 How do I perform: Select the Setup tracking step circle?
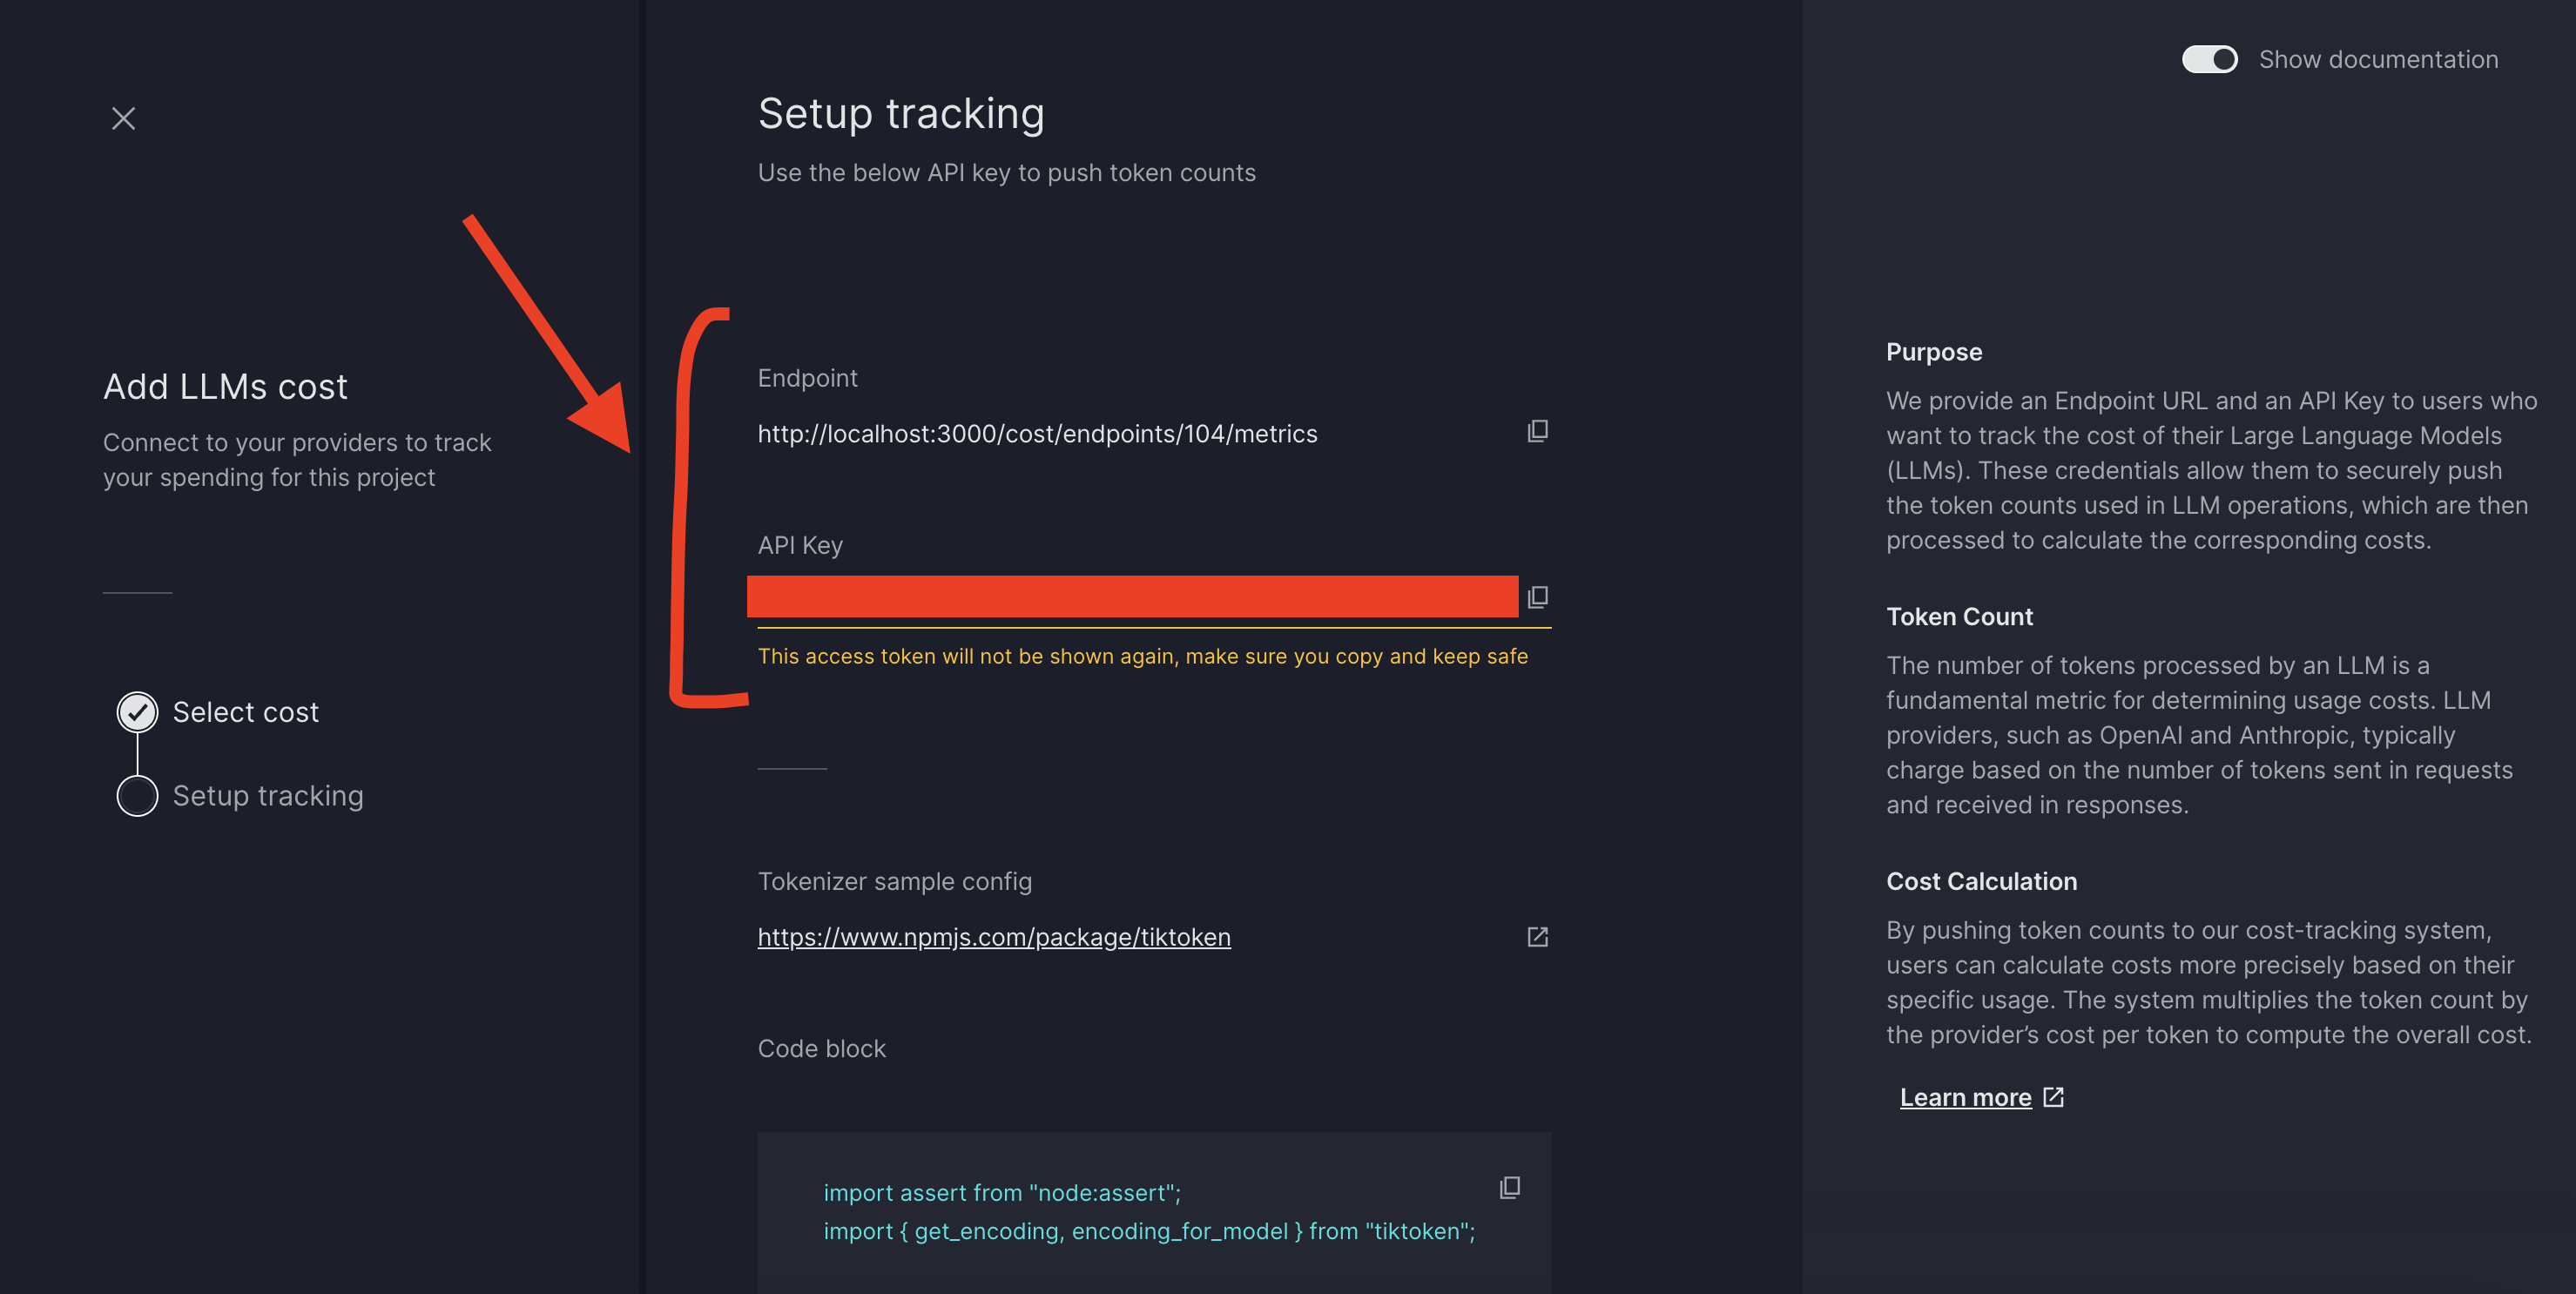137,796
